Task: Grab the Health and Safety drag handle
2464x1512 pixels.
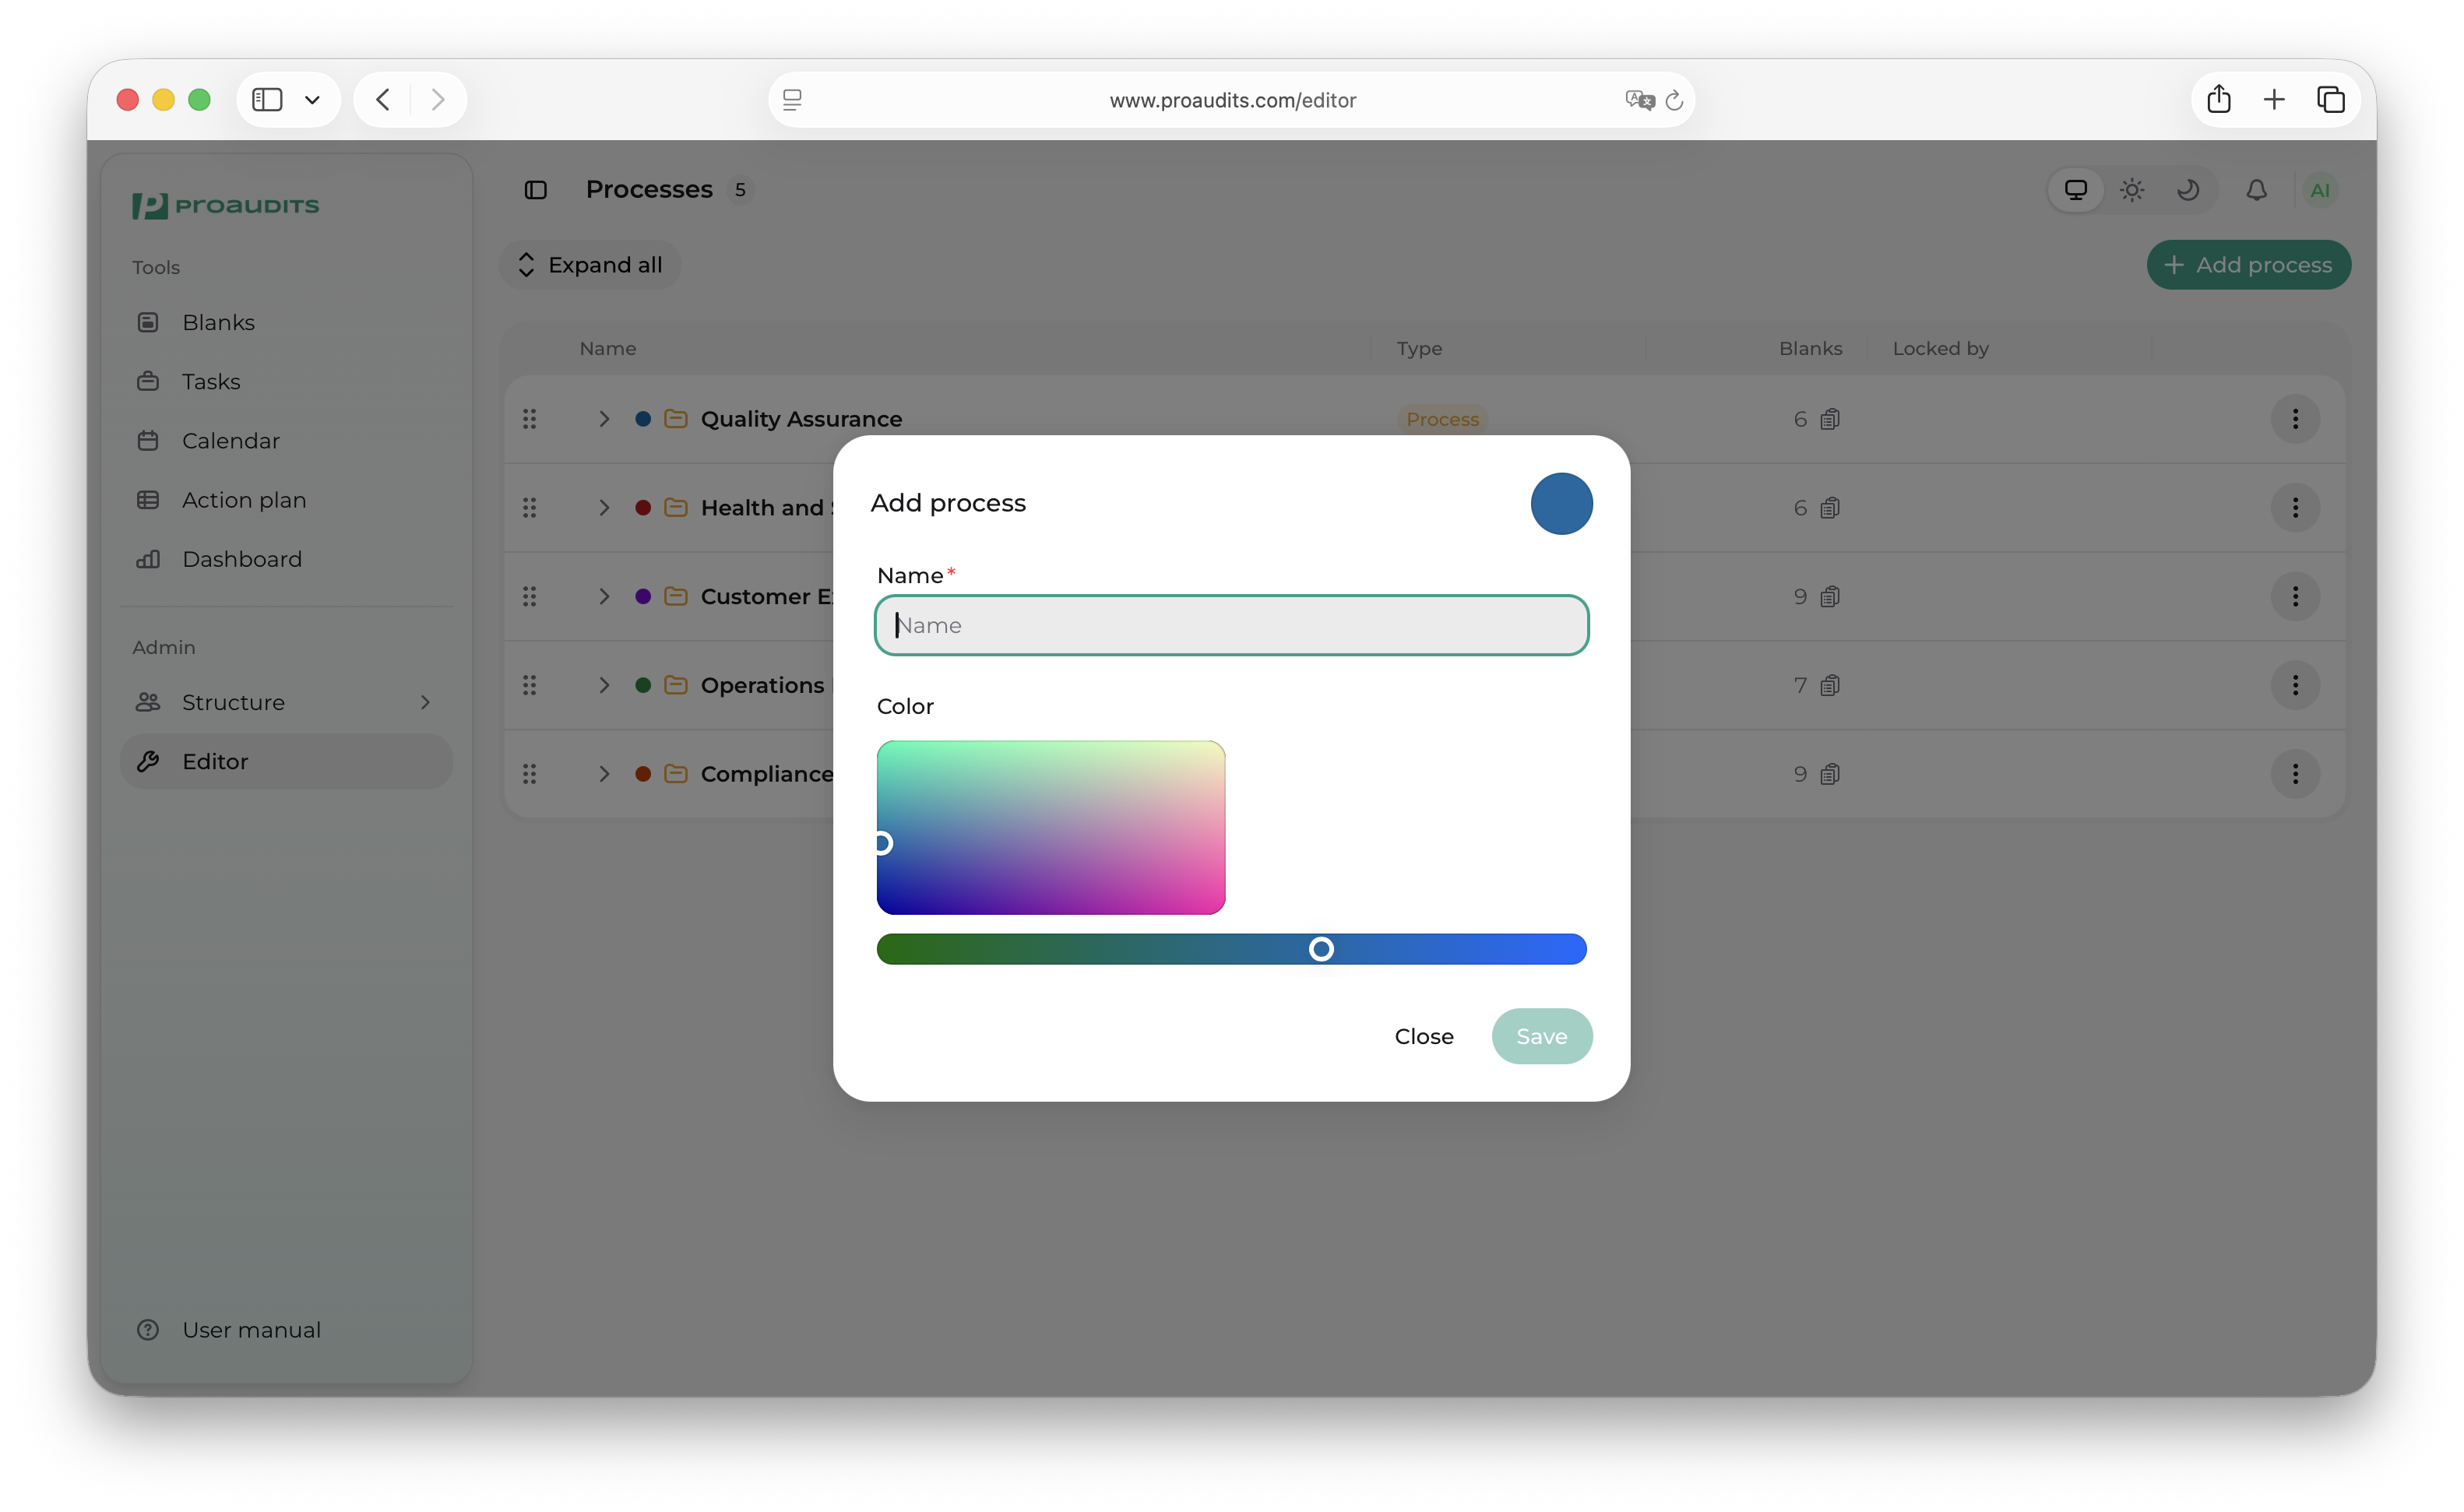Action: [530, 508]
